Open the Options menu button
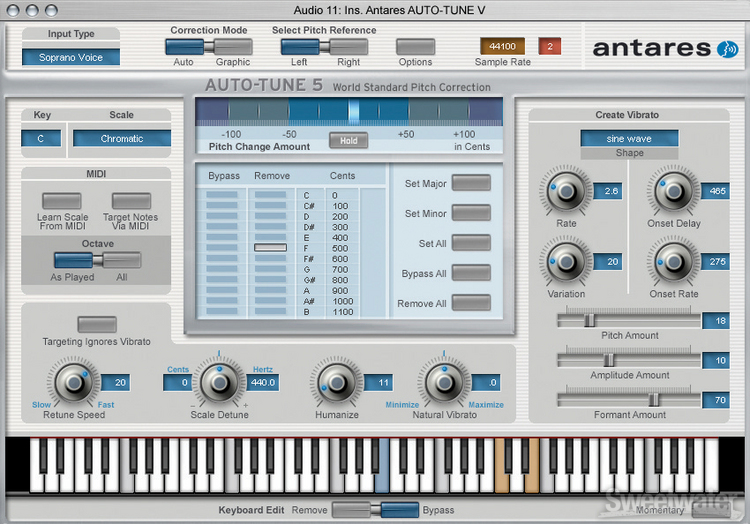Viewport: 750px width, 524px height. 415,46
